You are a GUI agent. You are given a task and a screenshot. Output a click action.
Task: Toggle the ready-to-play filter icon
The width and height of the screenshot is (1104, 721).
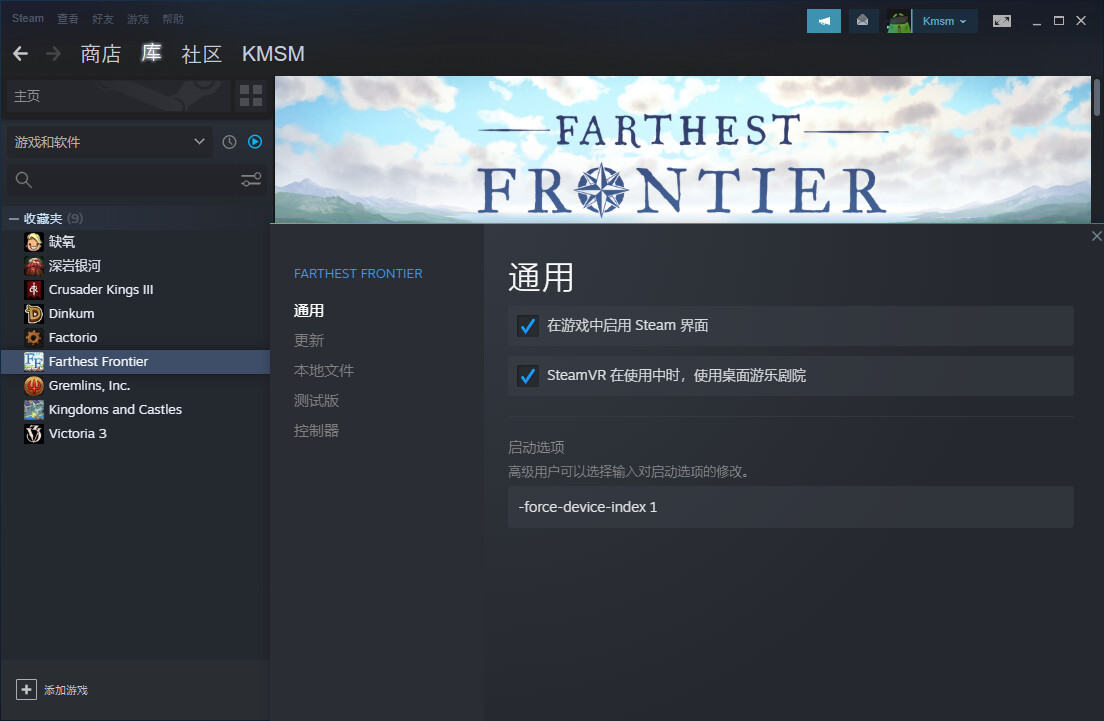pyautogui.click(x=255, y=142)
